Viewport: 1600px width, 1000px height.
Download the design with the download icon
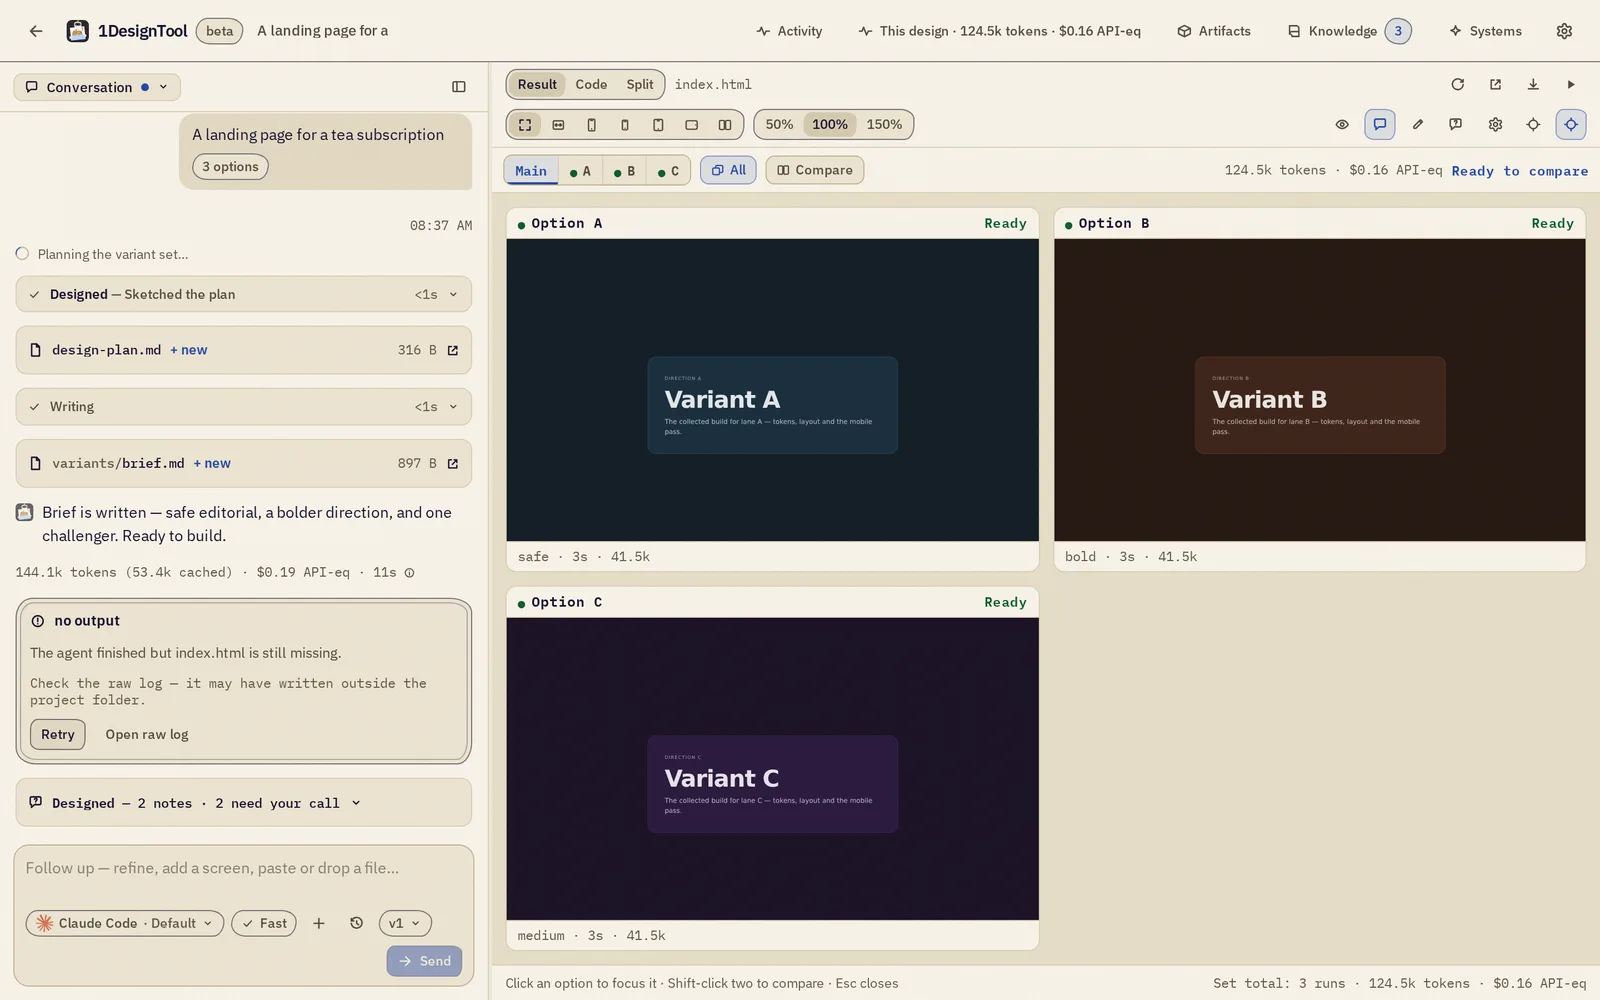pyautogui.click(x=1533, y=84)
